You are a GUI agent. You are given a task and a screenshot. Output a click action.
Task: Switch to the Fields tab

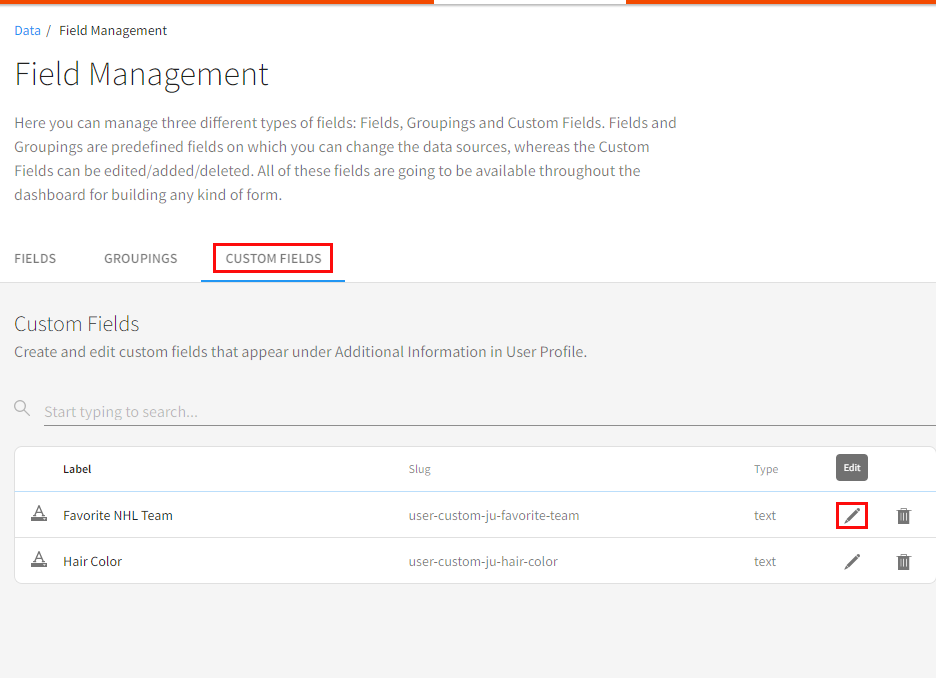(x=35, y=259)
